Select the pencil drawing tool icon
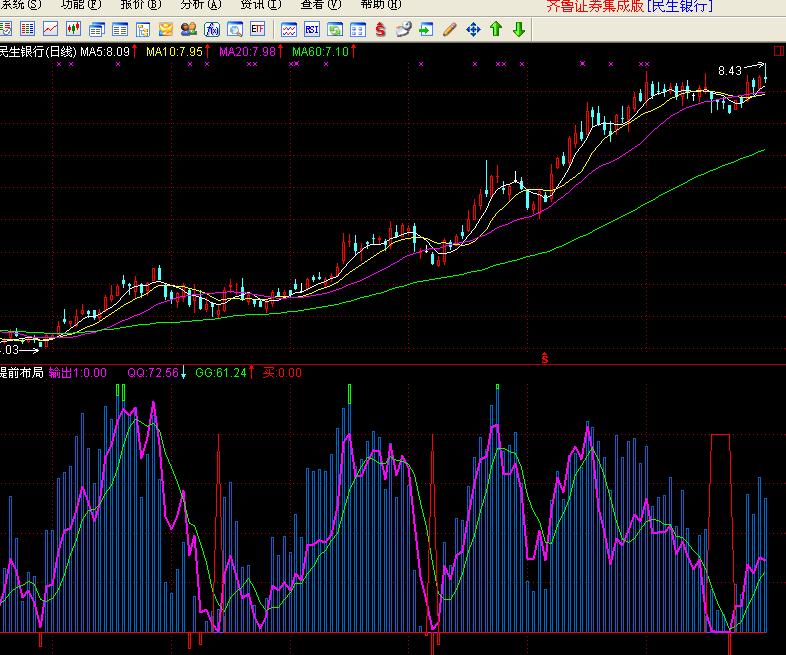Screen dimensions: 786x655 (x=450, y=30)
